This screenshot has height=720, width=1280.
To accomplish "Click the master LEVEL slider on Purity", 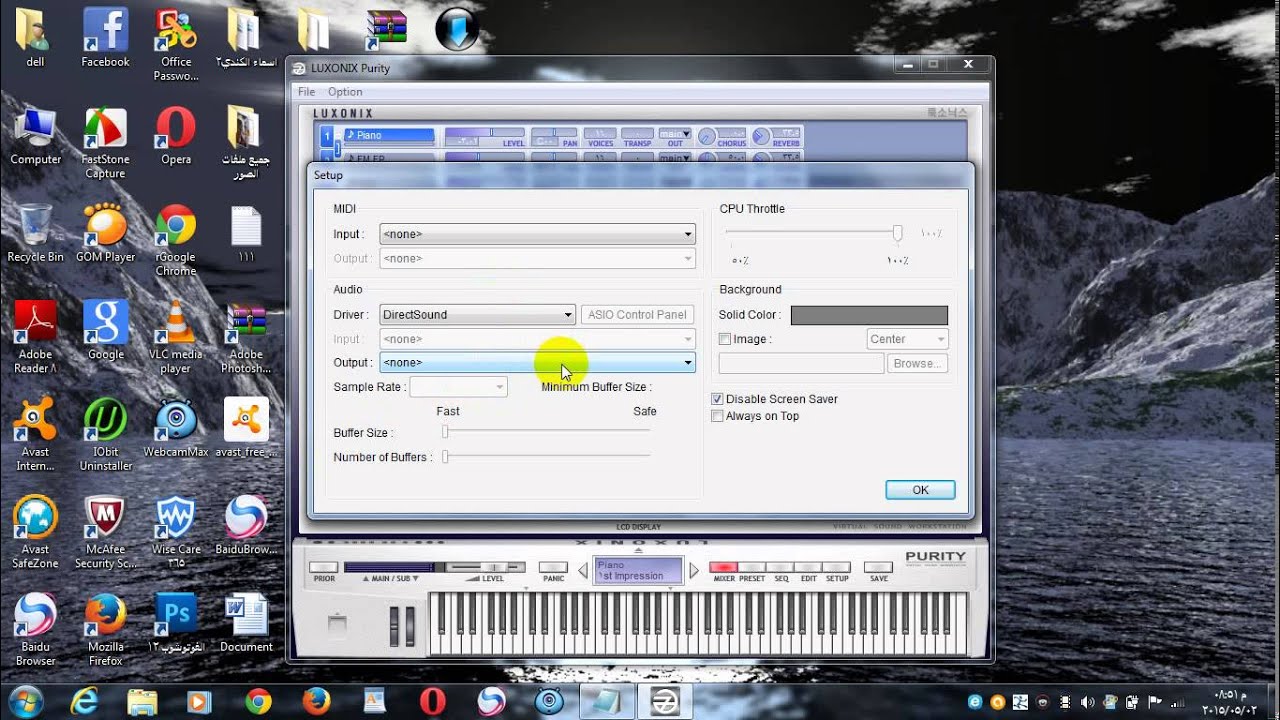I will (x=484, y=567).
